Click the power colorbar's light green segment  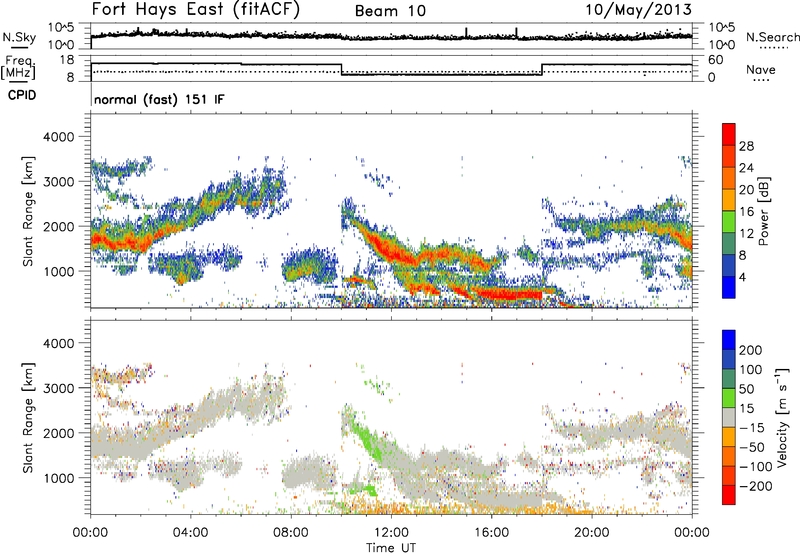729,222
